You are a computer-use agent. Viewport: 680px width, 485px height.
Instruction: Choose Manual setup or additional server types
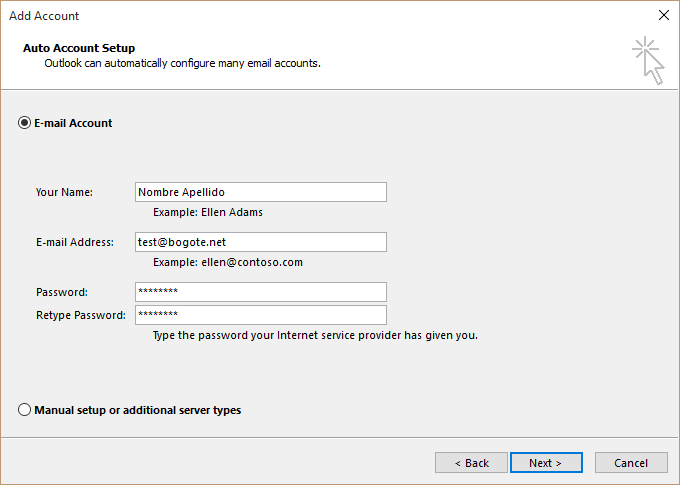(25, 410)
